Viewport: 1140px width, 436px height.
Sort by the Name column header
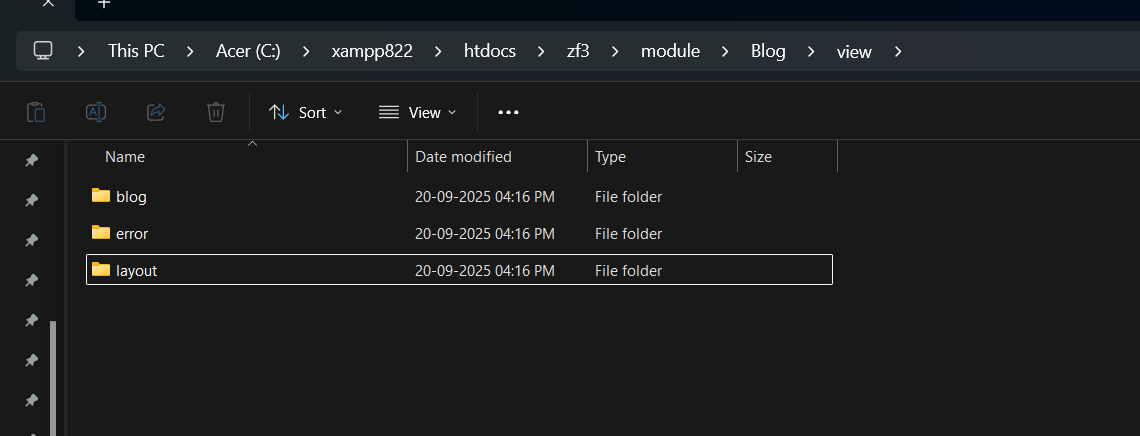point(125,157)
